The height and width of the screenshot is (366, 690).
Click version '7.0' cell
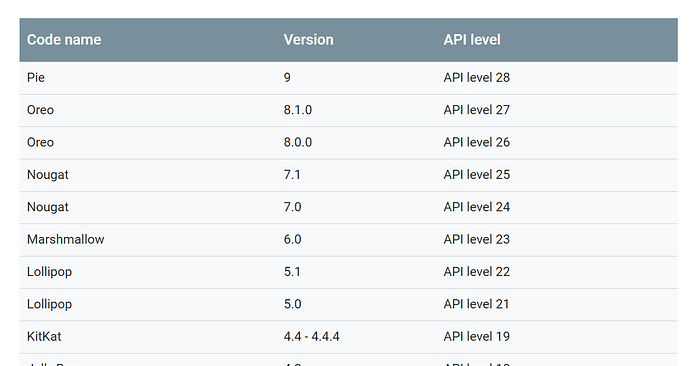(x=292, y=207)
